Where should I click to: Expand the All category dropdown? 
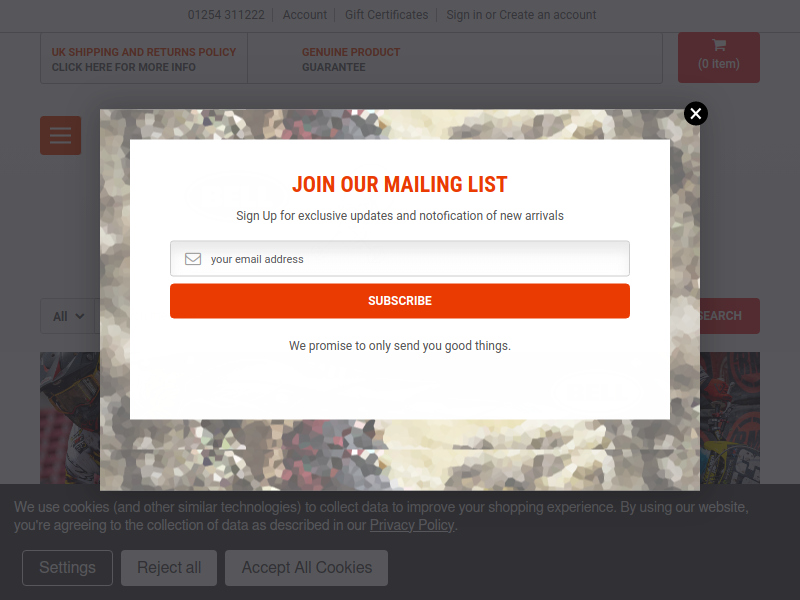click(68, 316)
